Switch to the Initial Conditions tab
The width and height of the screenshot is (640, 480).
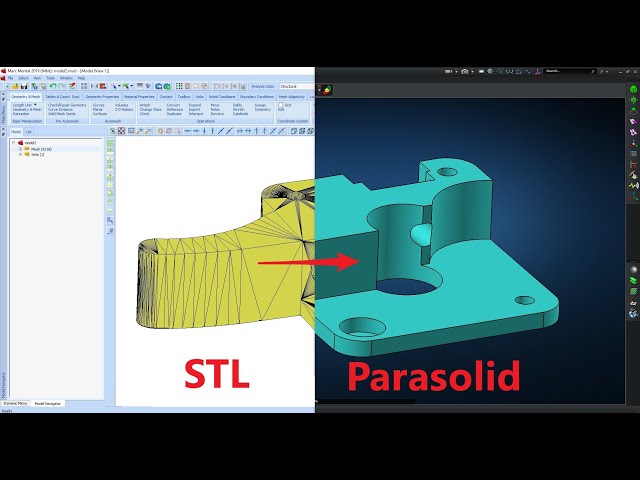[x=222, y=97]
